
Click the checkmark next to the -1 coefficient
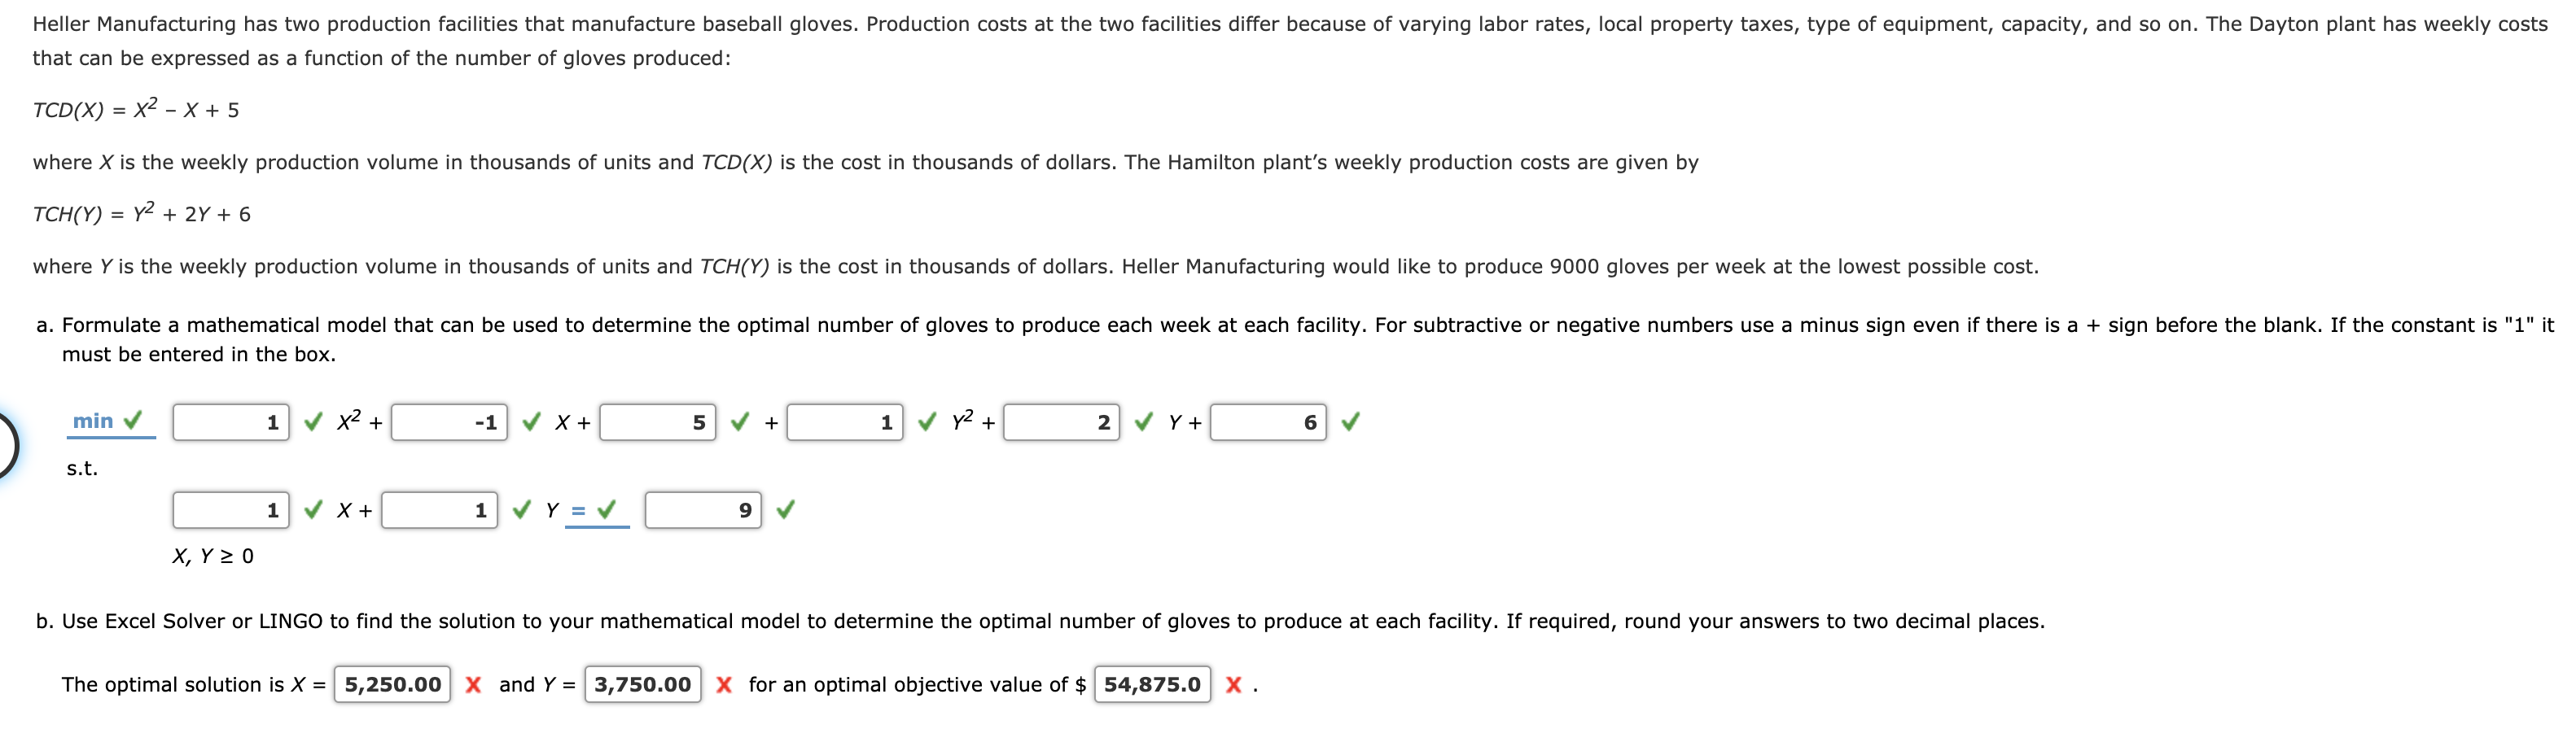point(530,422)
